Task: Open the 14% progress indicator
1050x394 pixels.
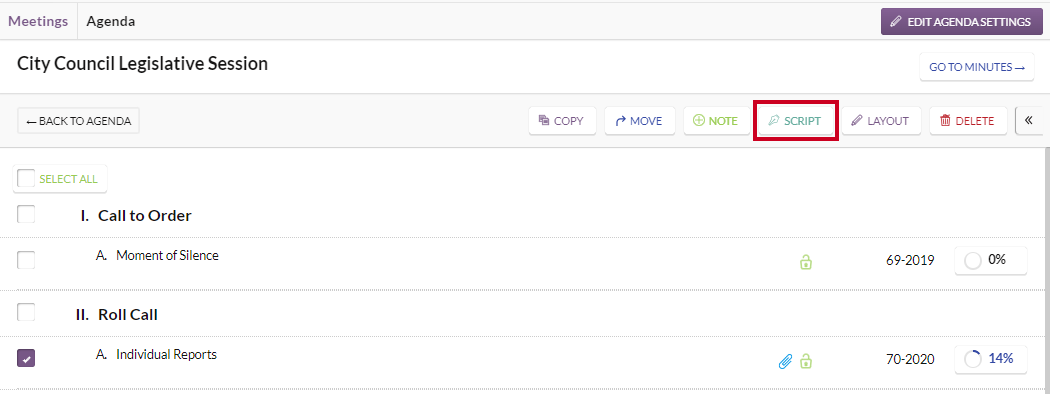Action: [x=990, y=358]
